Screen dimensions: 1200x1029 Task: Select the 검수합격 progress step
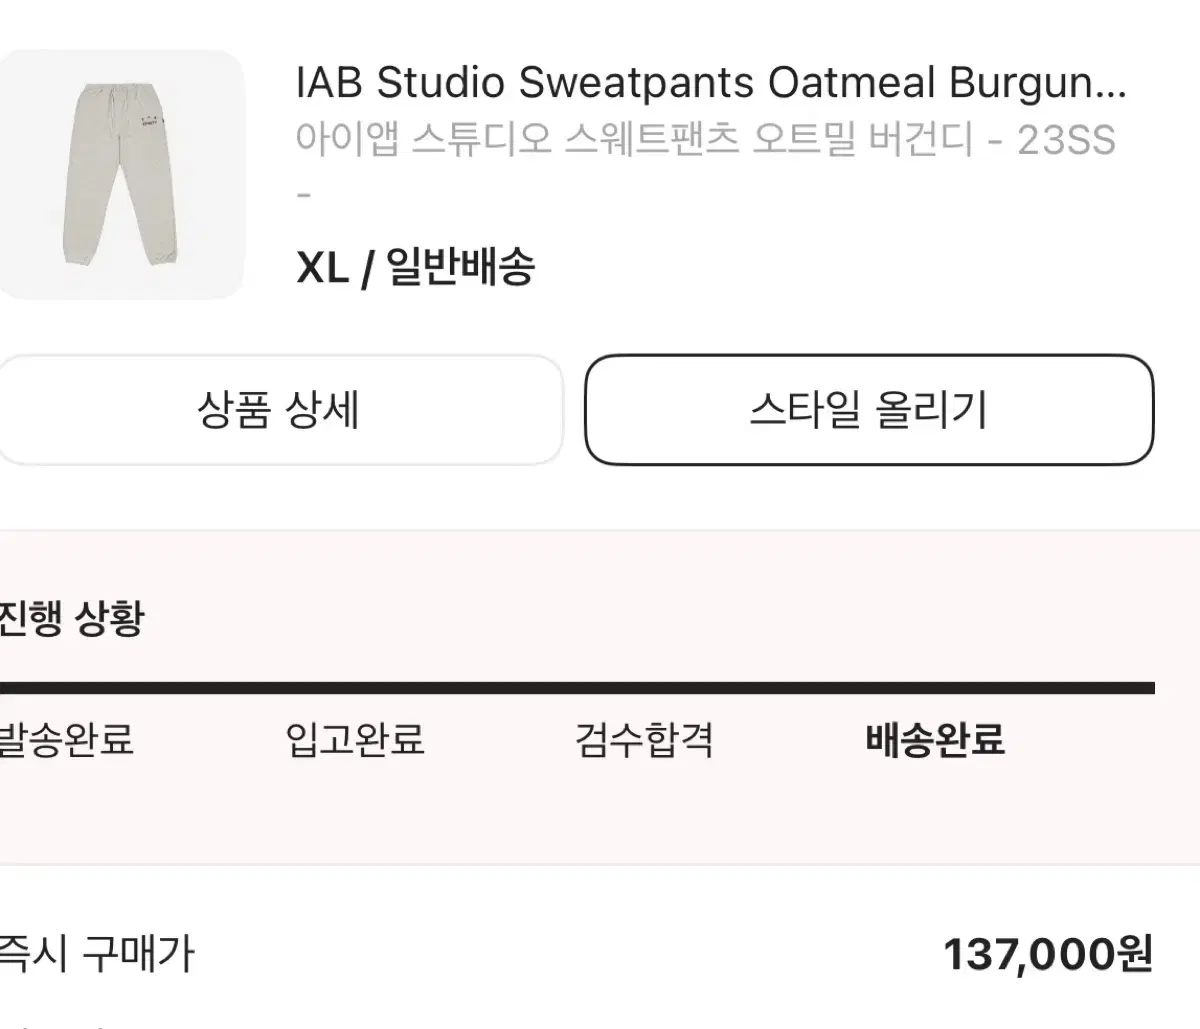pos(644,740)
